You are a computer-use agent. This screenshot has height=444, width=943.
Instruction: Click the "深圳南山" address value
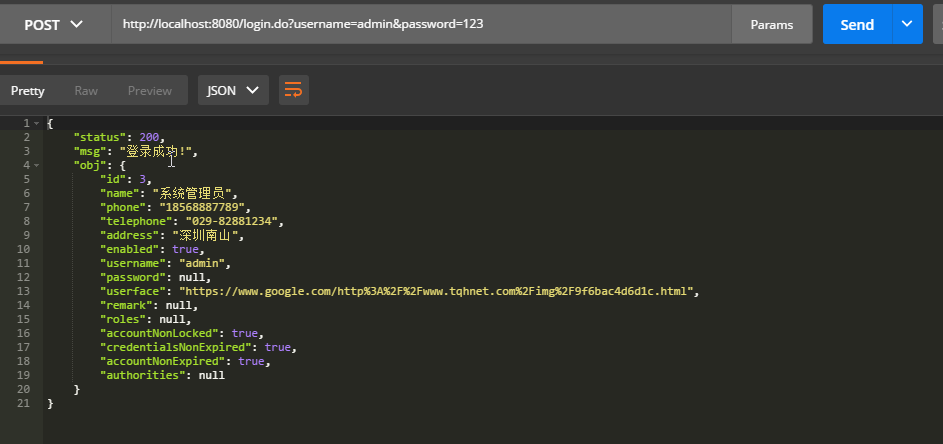point(205,235)
